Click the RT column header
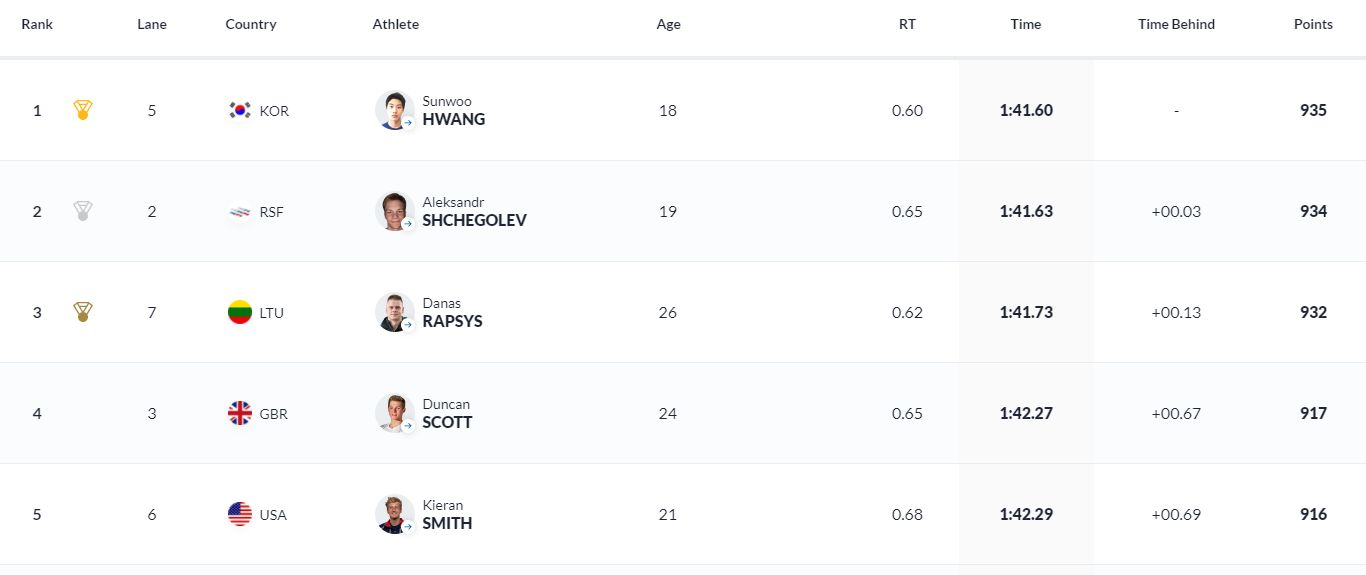1366x575 pixels. pyautogui.click(x=907, y=24)
